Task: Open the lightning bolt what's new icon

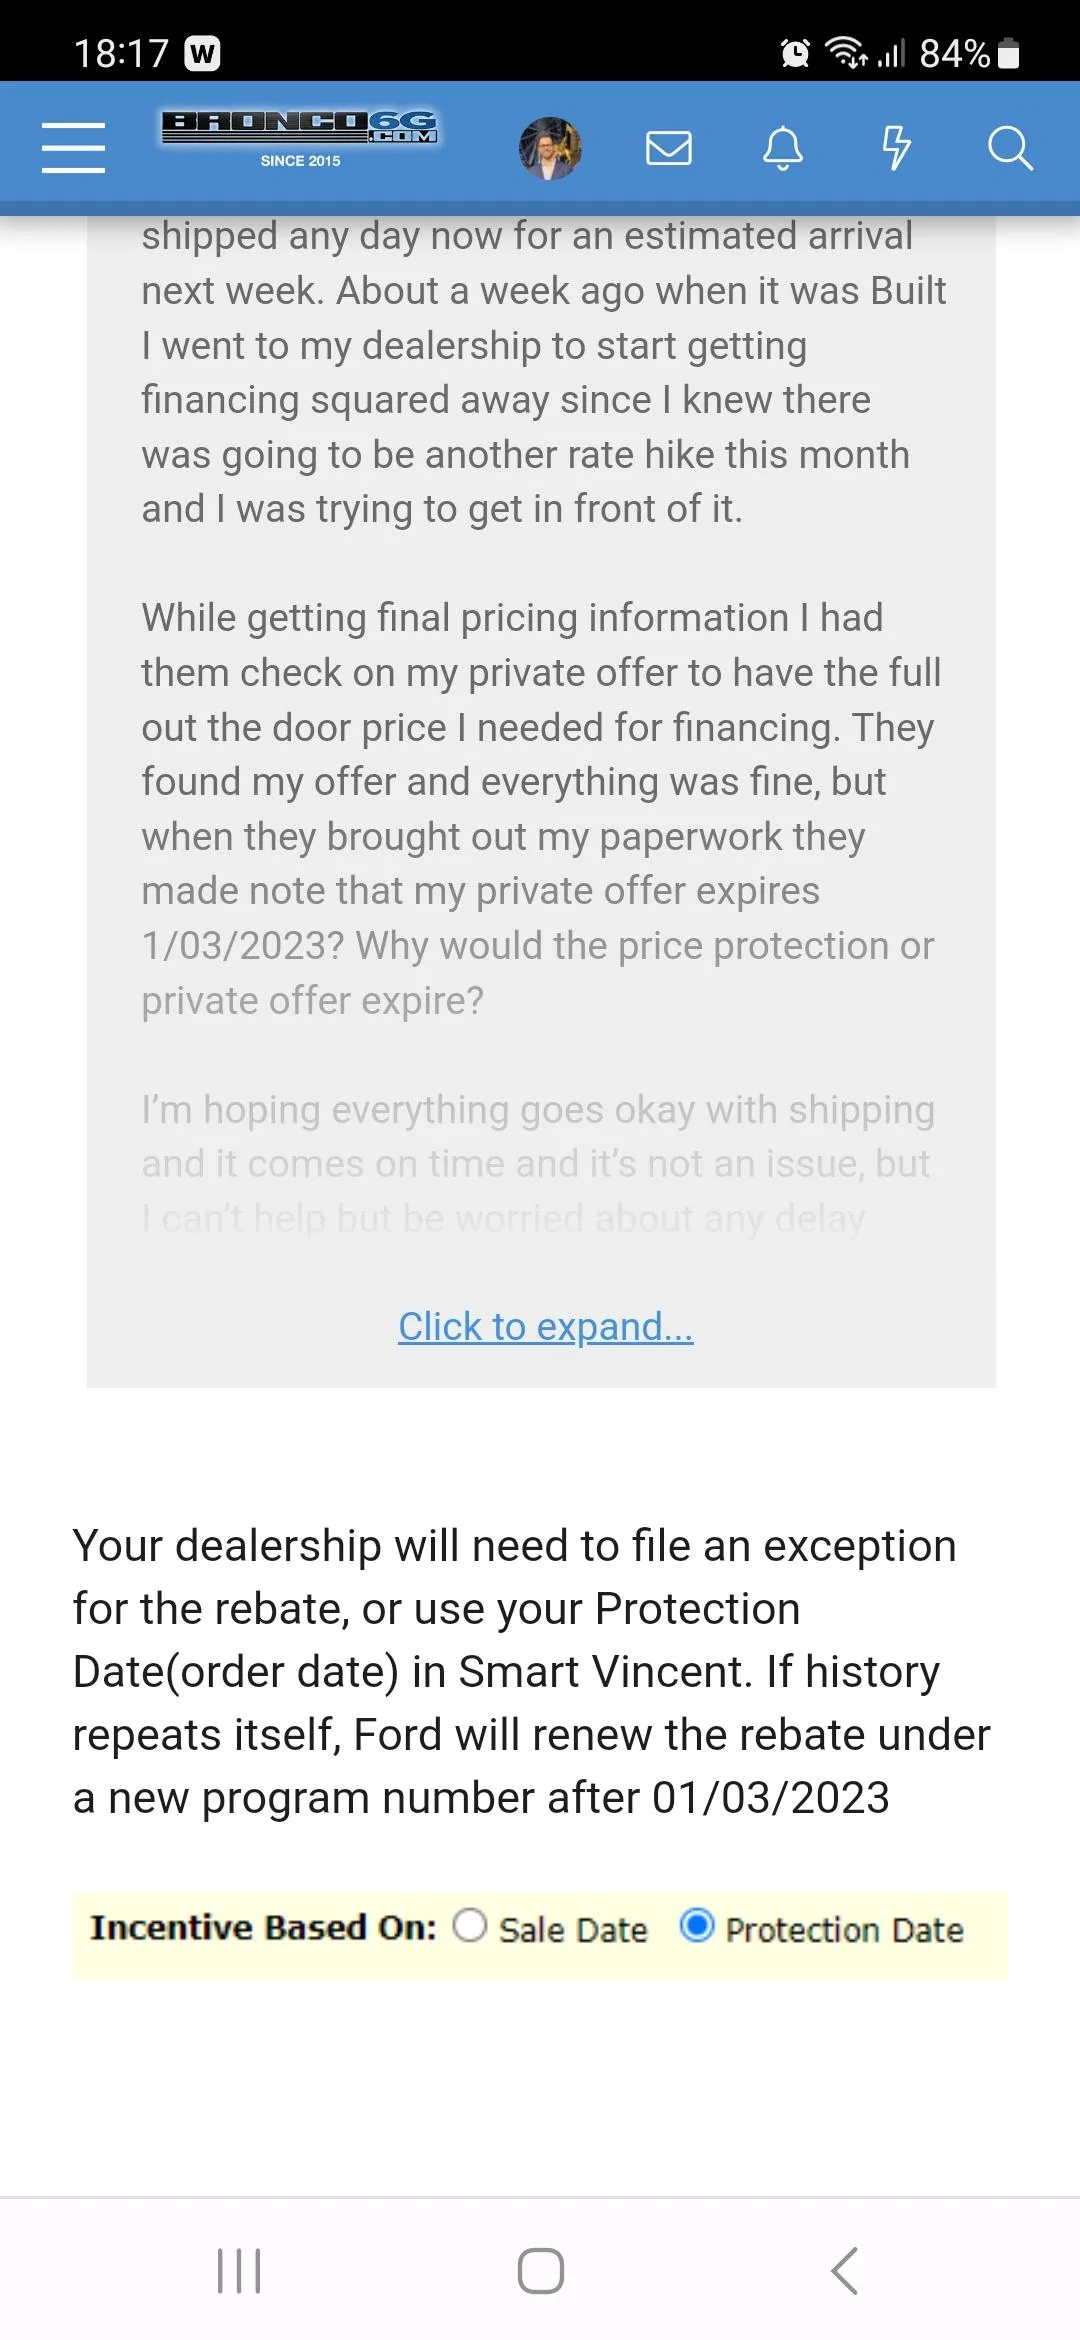Action: [x=896, y=148]
